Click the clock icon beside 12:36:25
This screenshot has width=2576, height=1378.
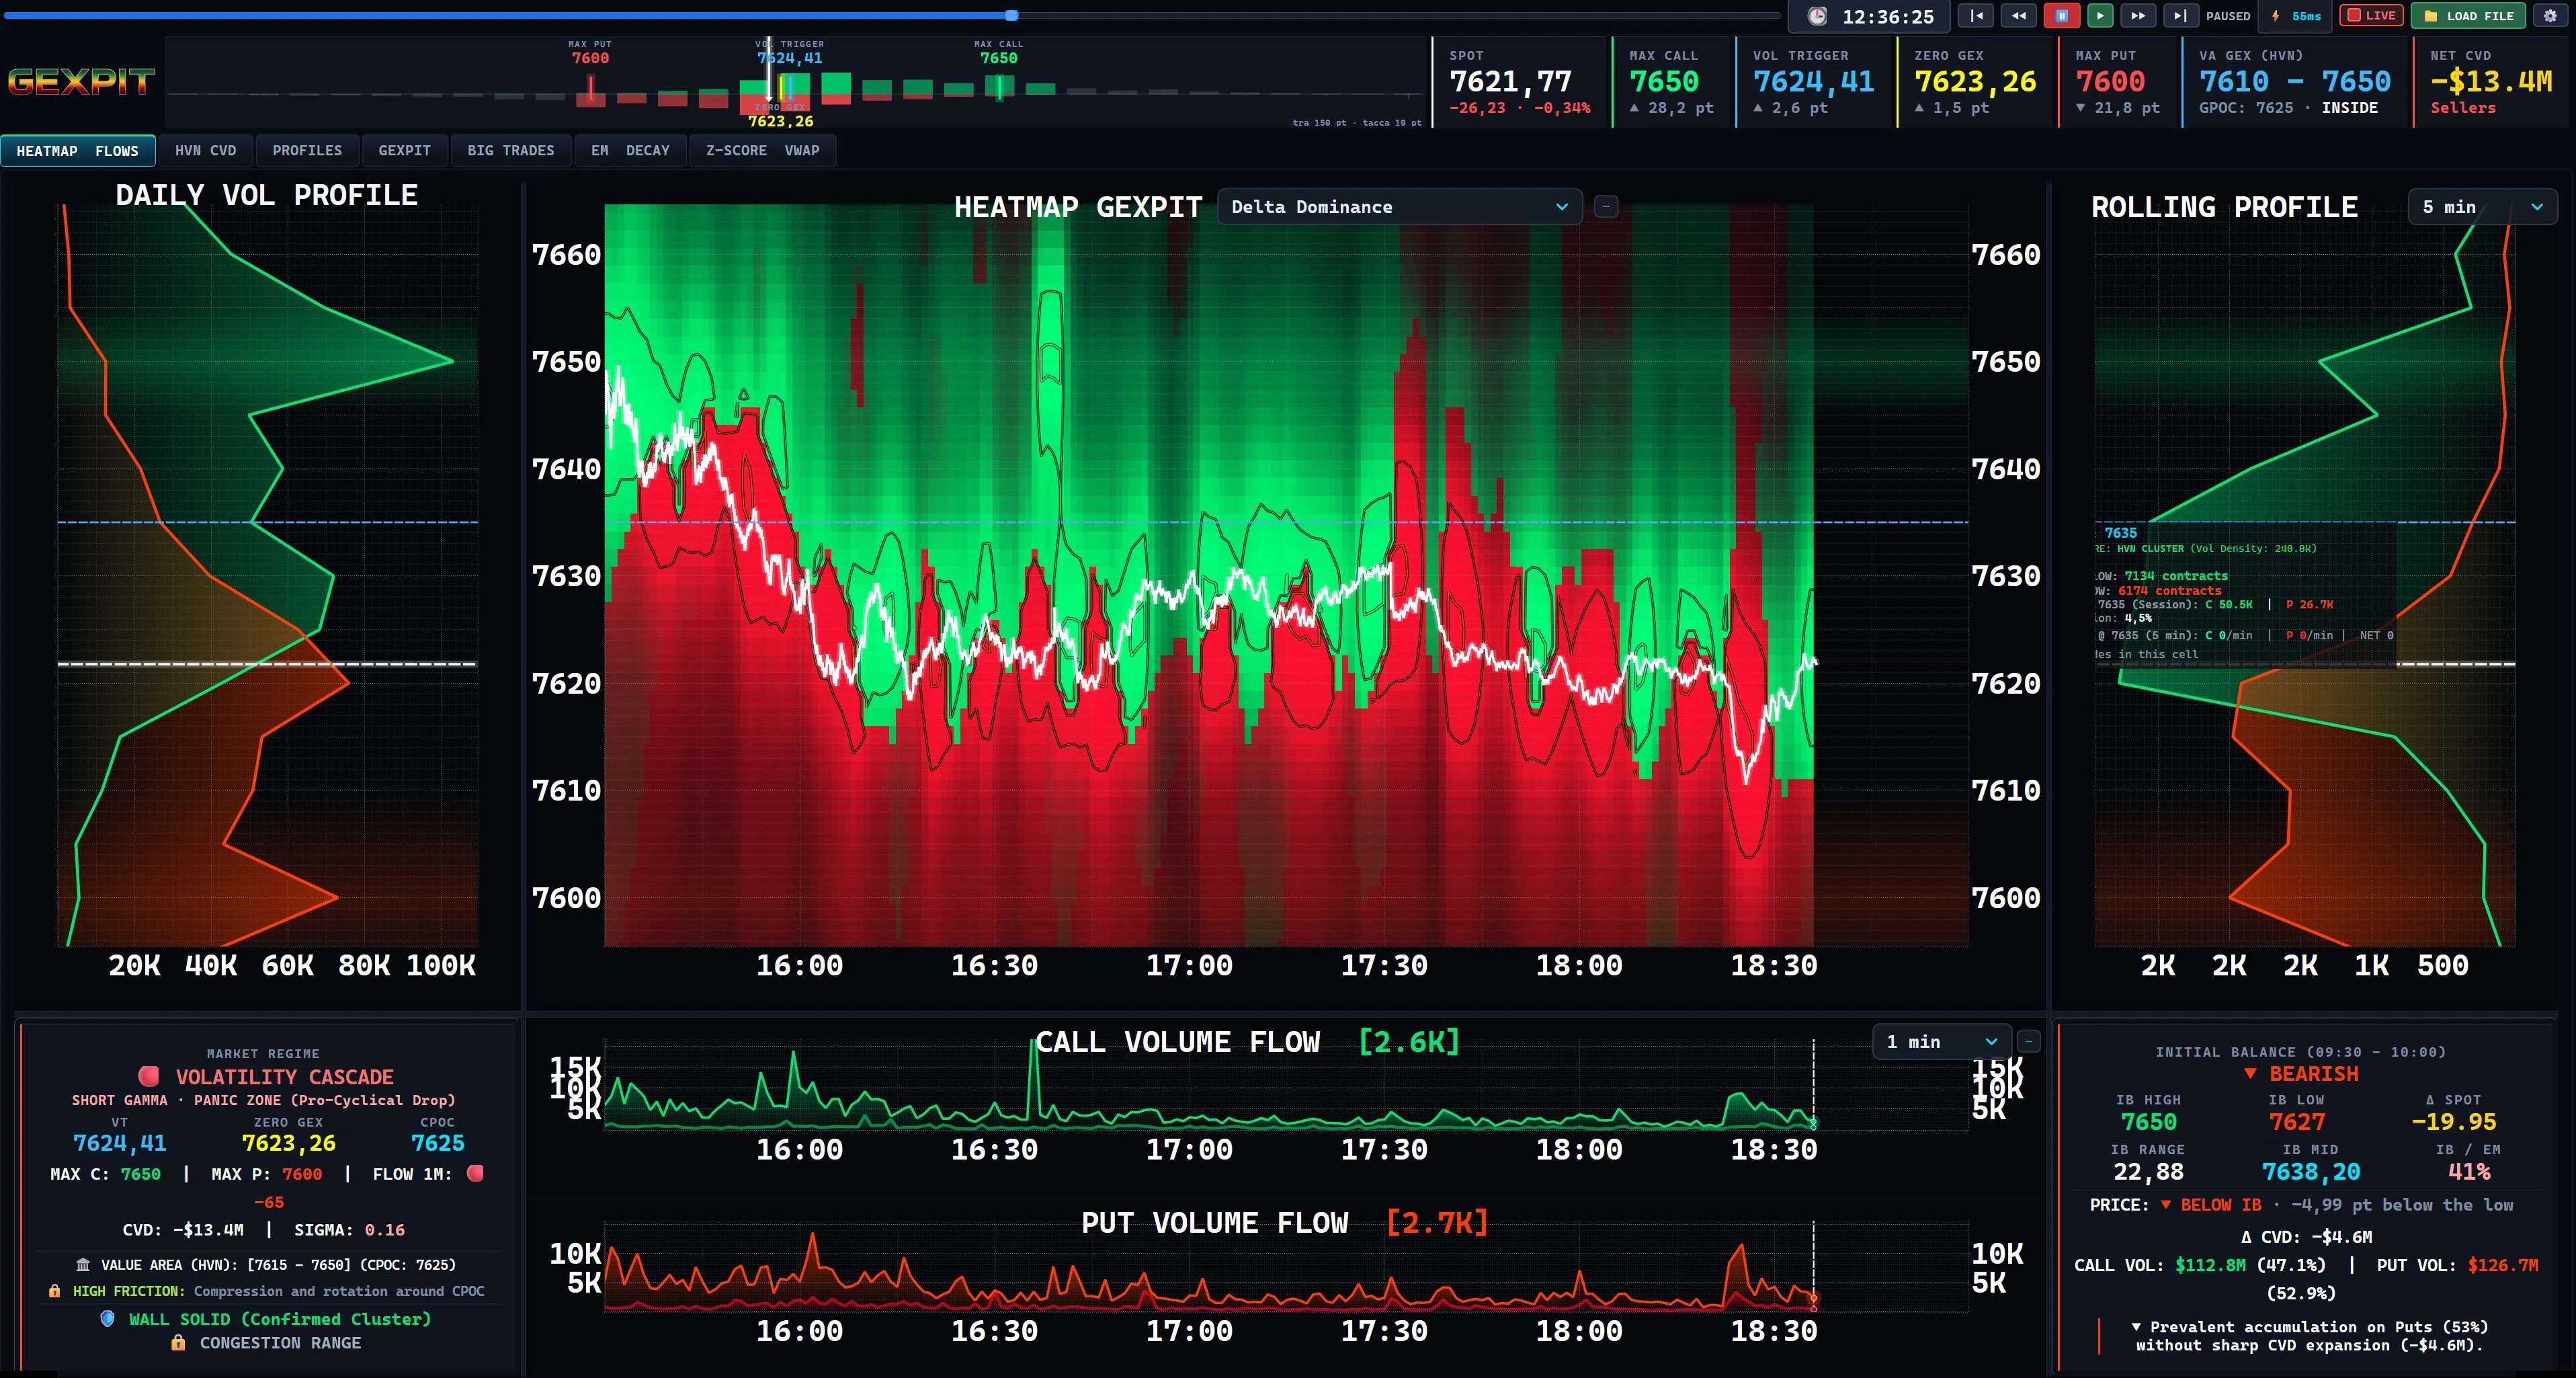pyautogui.click(x=1817, y=17)
